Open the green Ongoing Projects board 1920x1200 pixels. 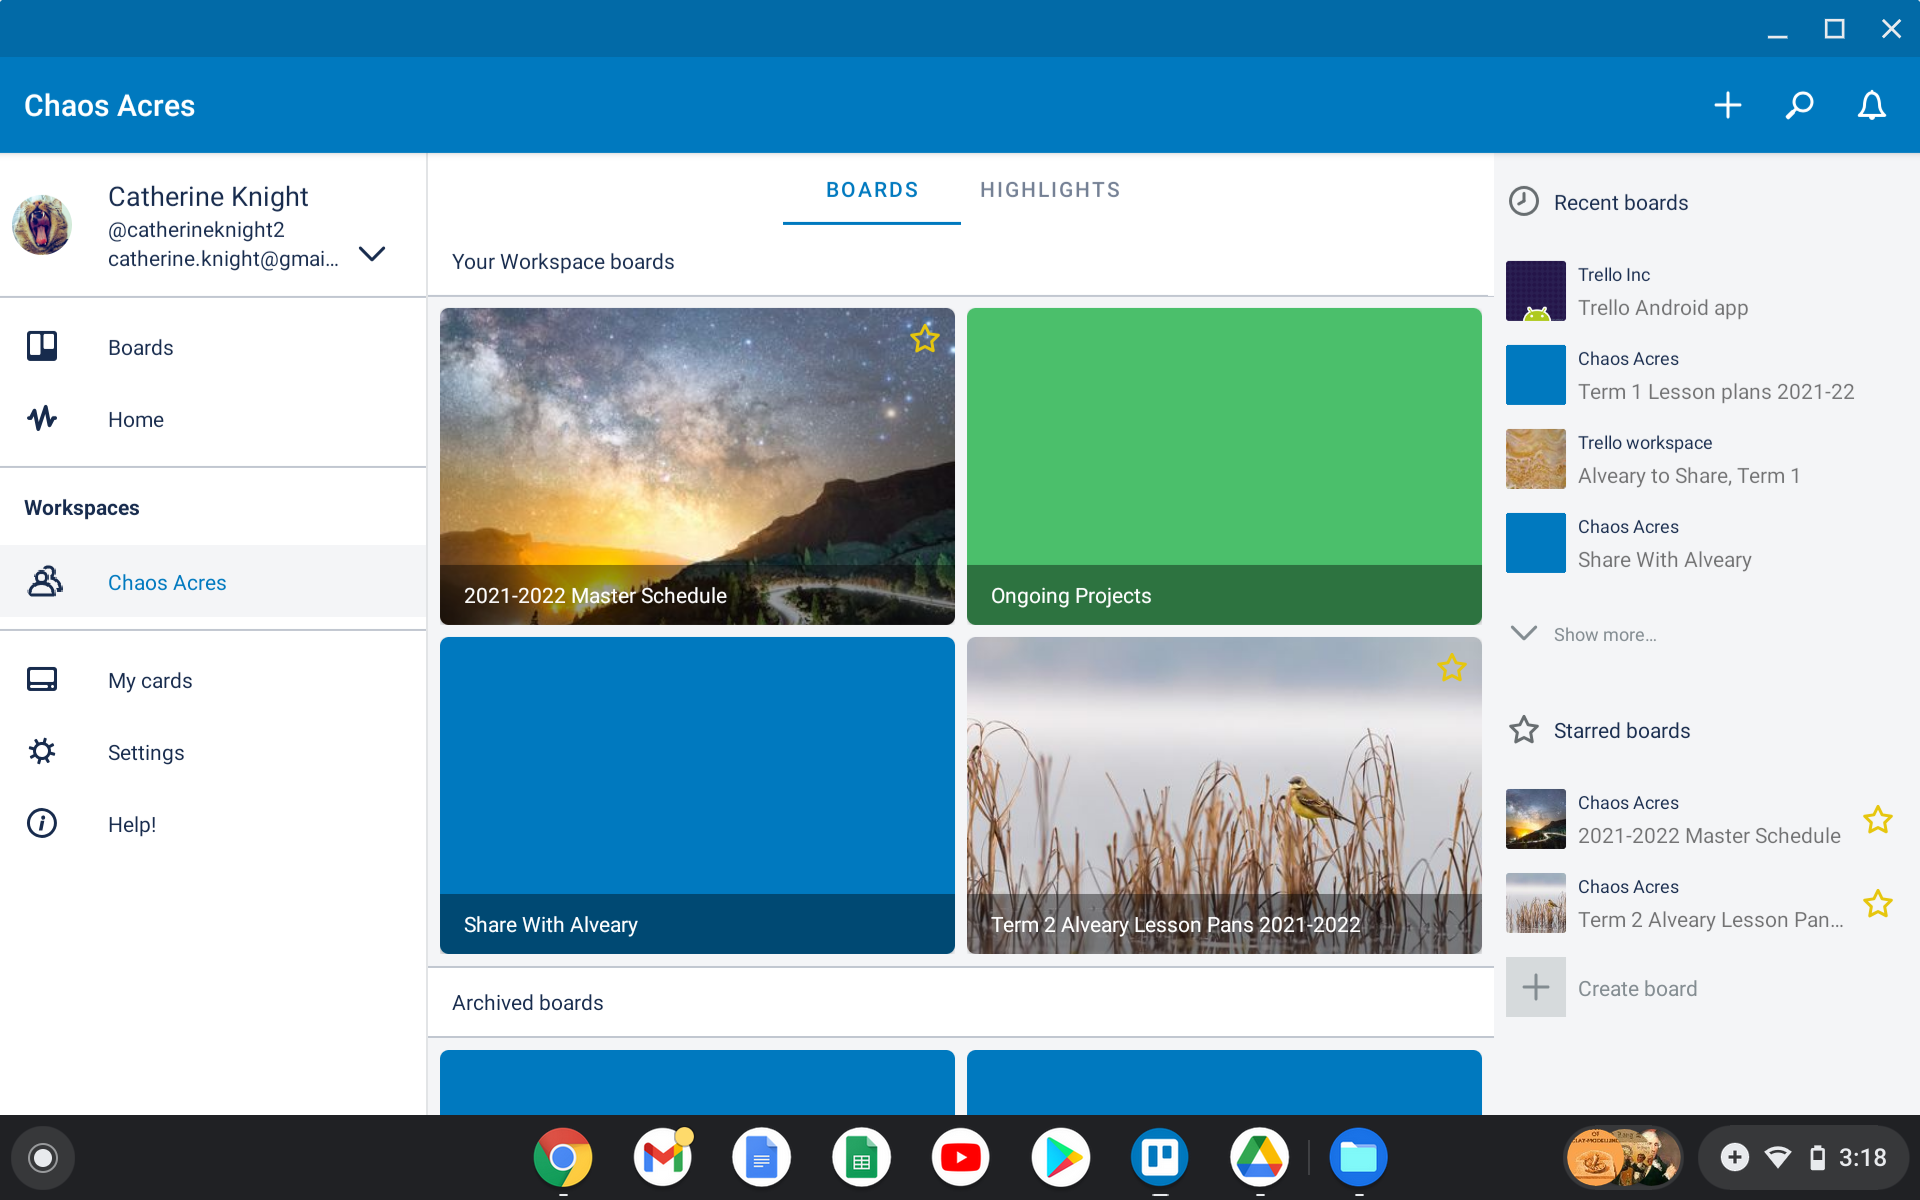coord(1224,466)
